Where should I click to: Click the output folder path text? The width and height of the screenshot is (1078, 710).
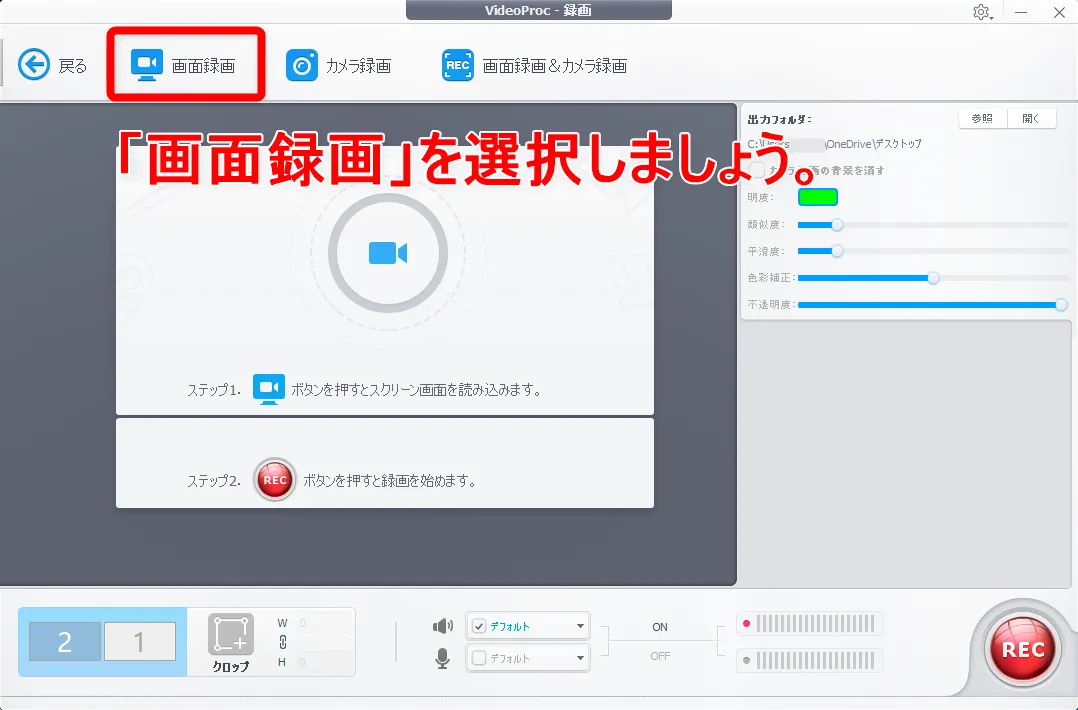834,144
